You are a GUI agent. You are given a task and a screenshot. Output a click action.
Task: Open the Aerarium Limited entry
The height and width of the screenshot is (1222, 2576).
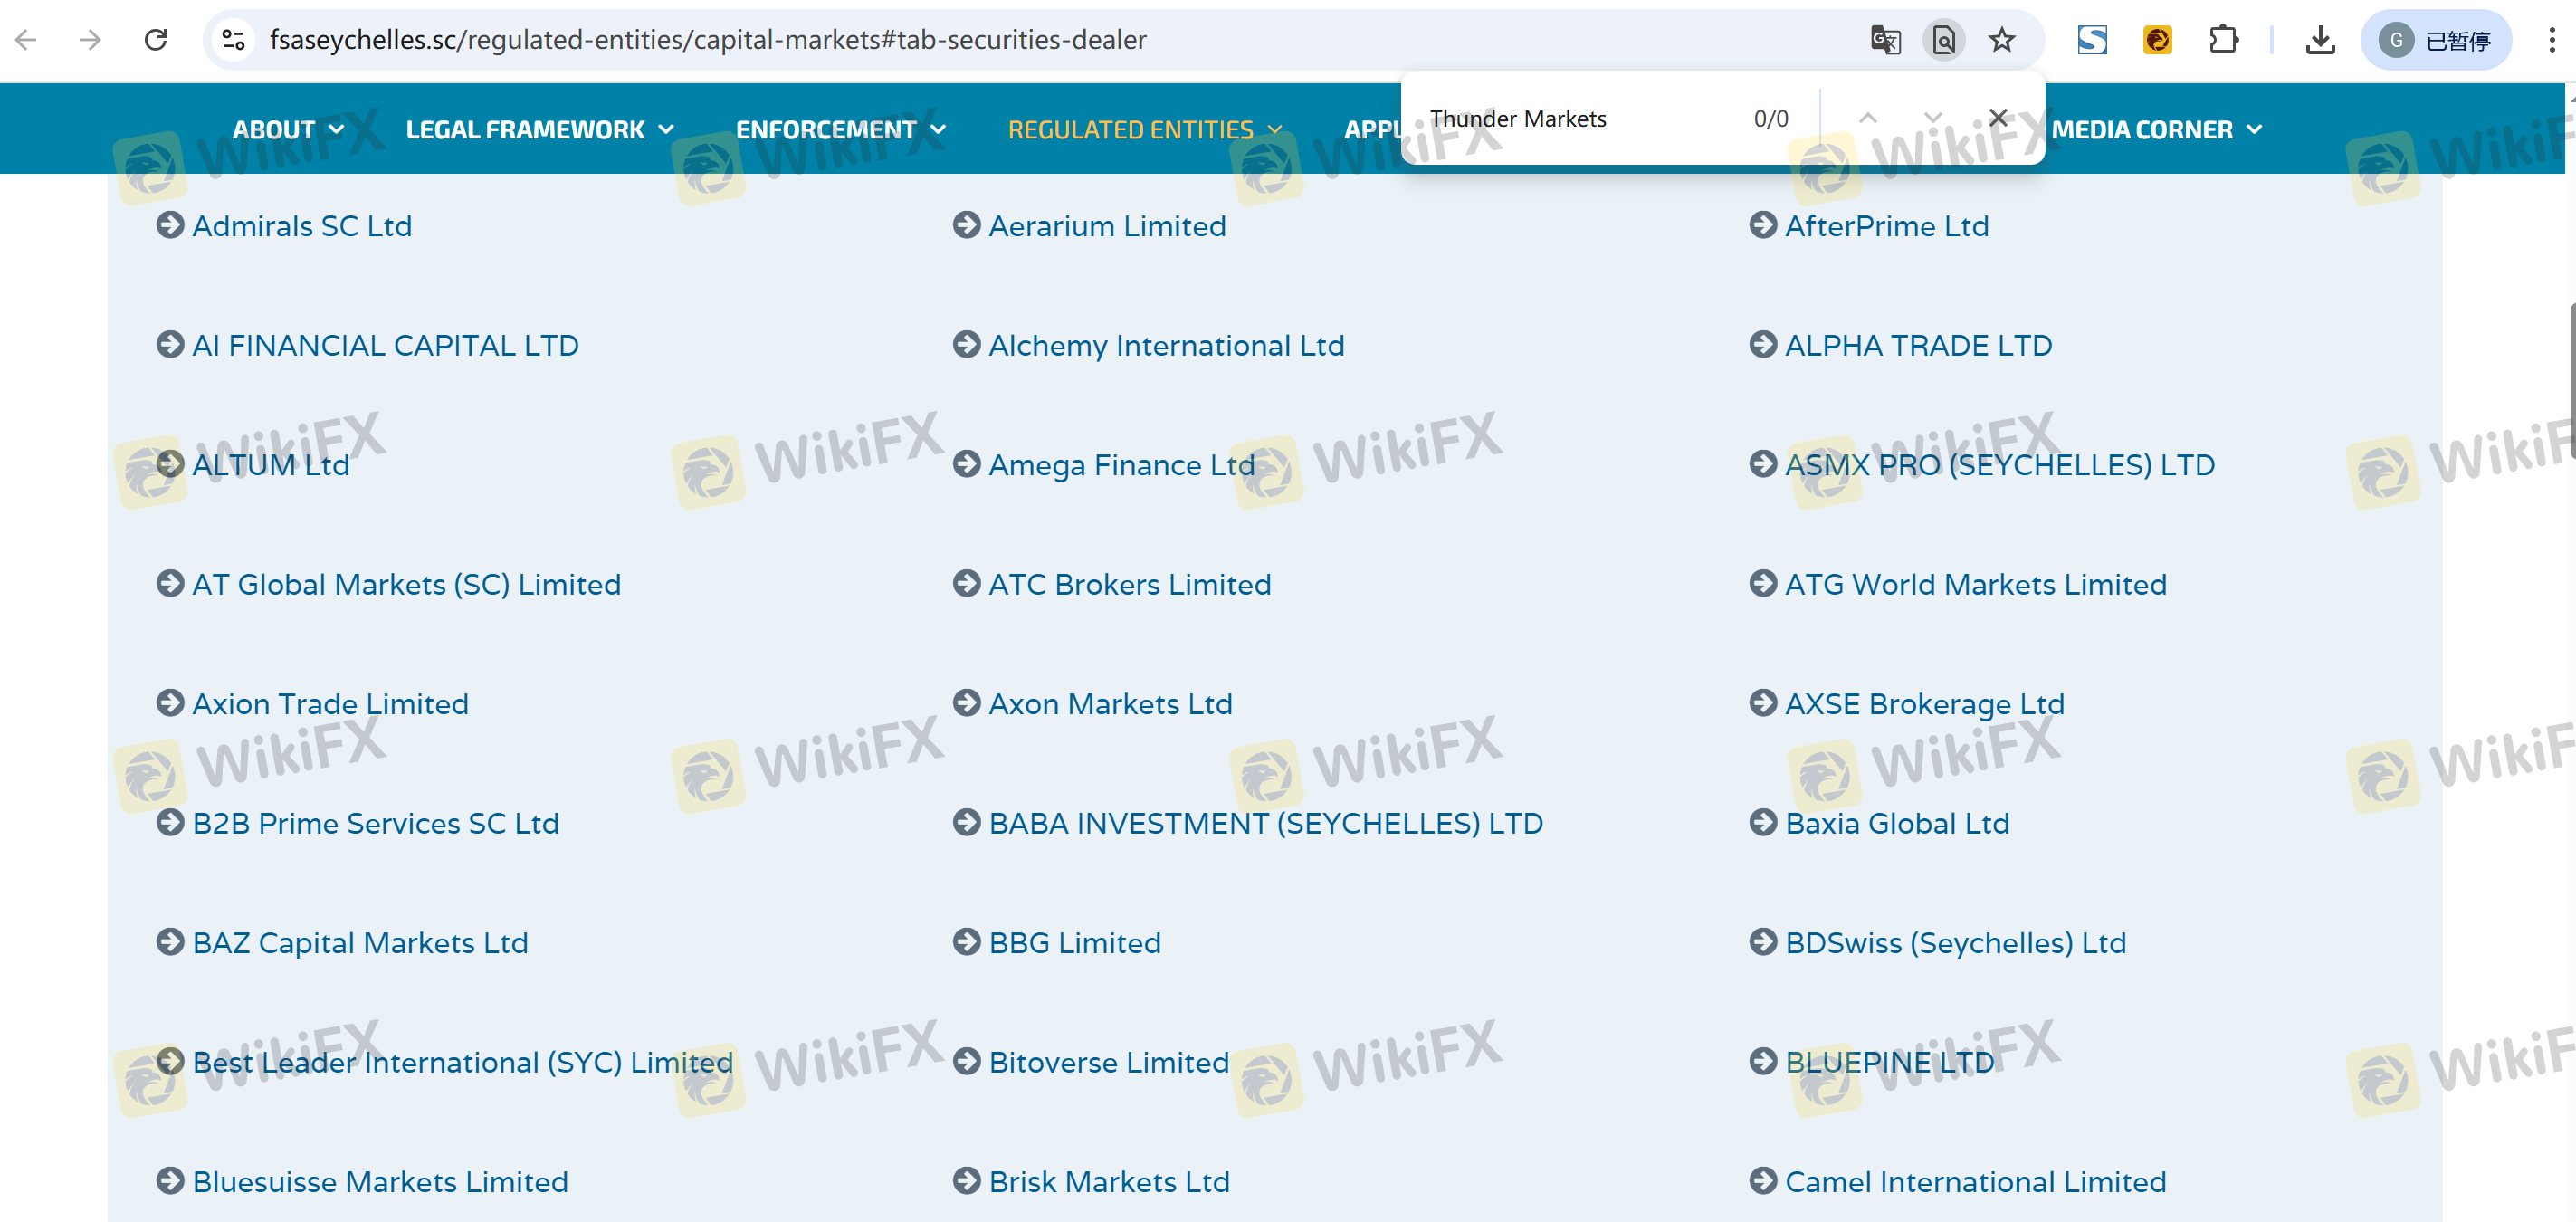[x=1107, y=226]
